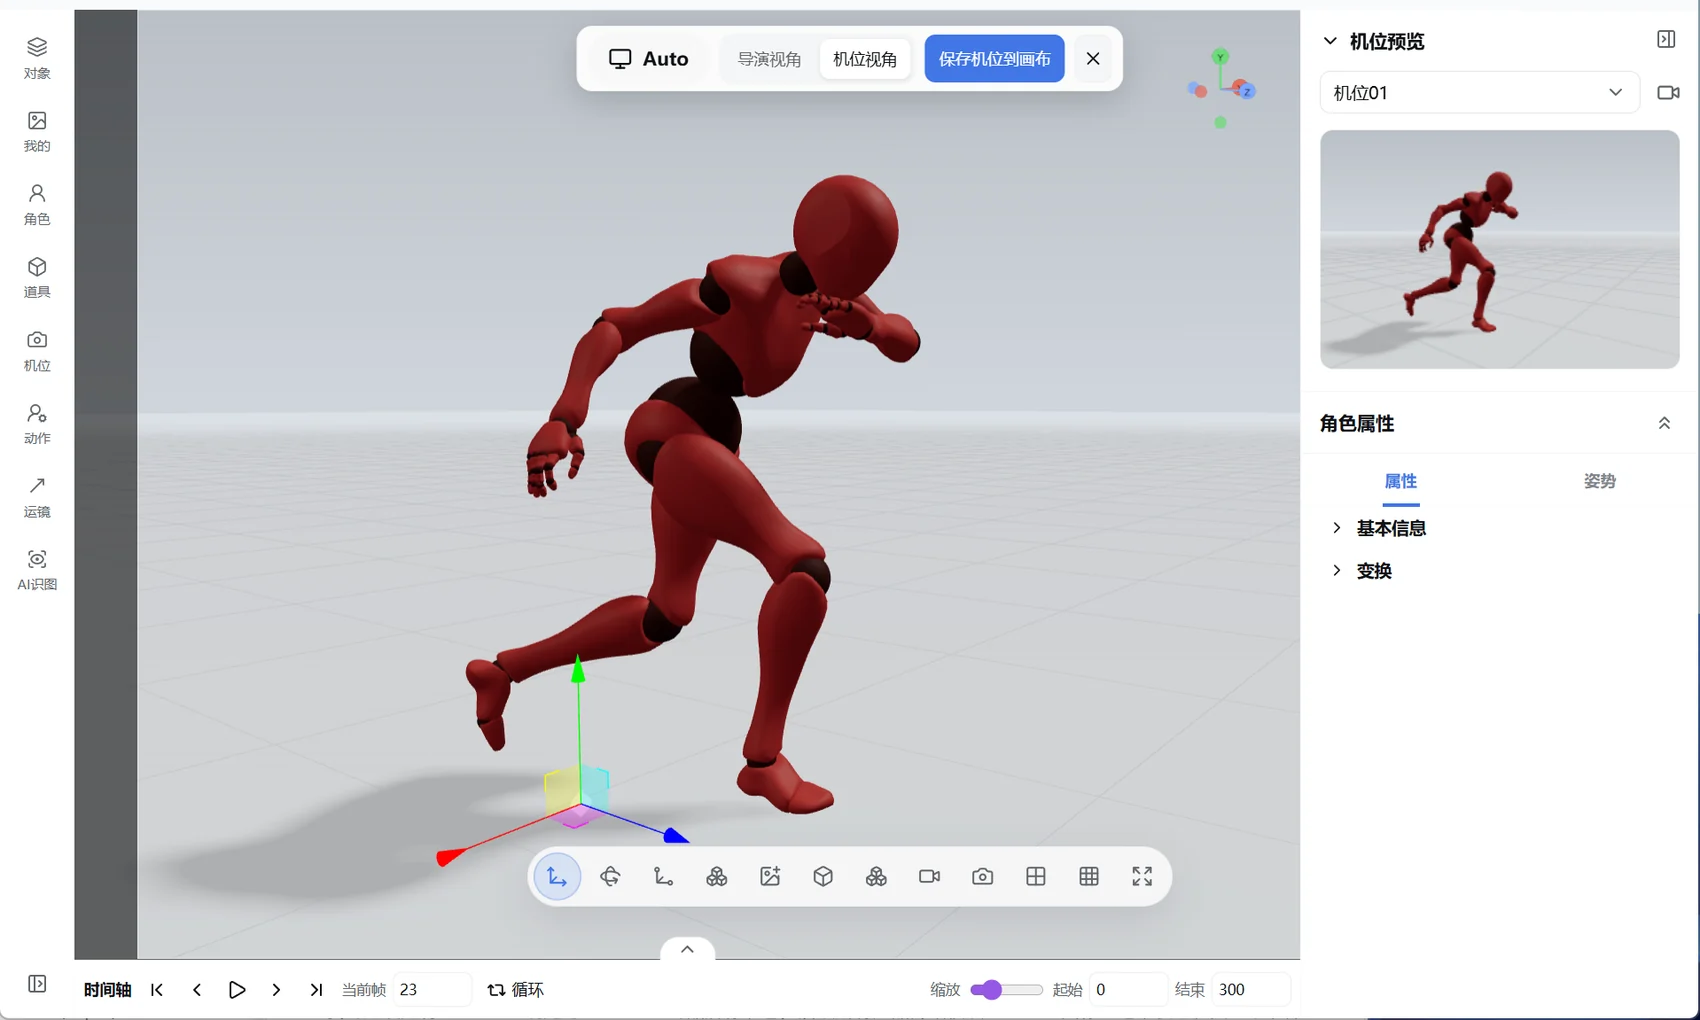Click the snapshot camera icon in toolbar
Image resolution: width=1700 pixels, height=1020 pixels.
[982, 877]
